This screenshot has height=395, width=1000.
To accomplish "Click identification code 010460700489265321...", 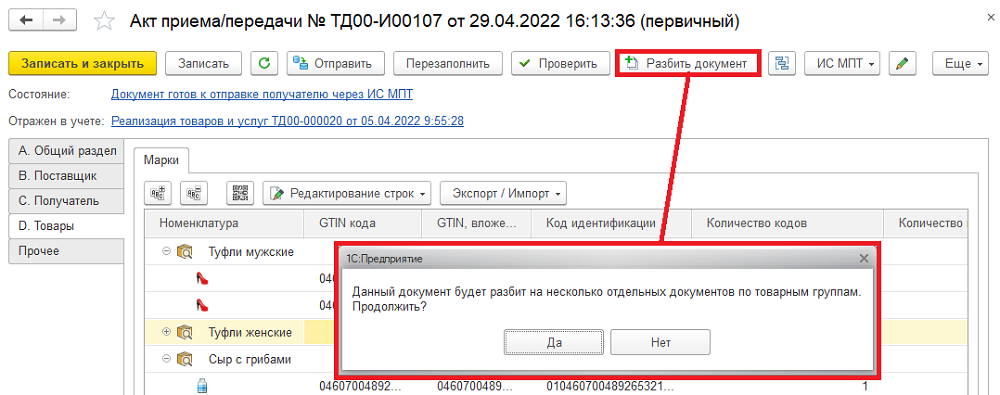I will coord(610,386).
